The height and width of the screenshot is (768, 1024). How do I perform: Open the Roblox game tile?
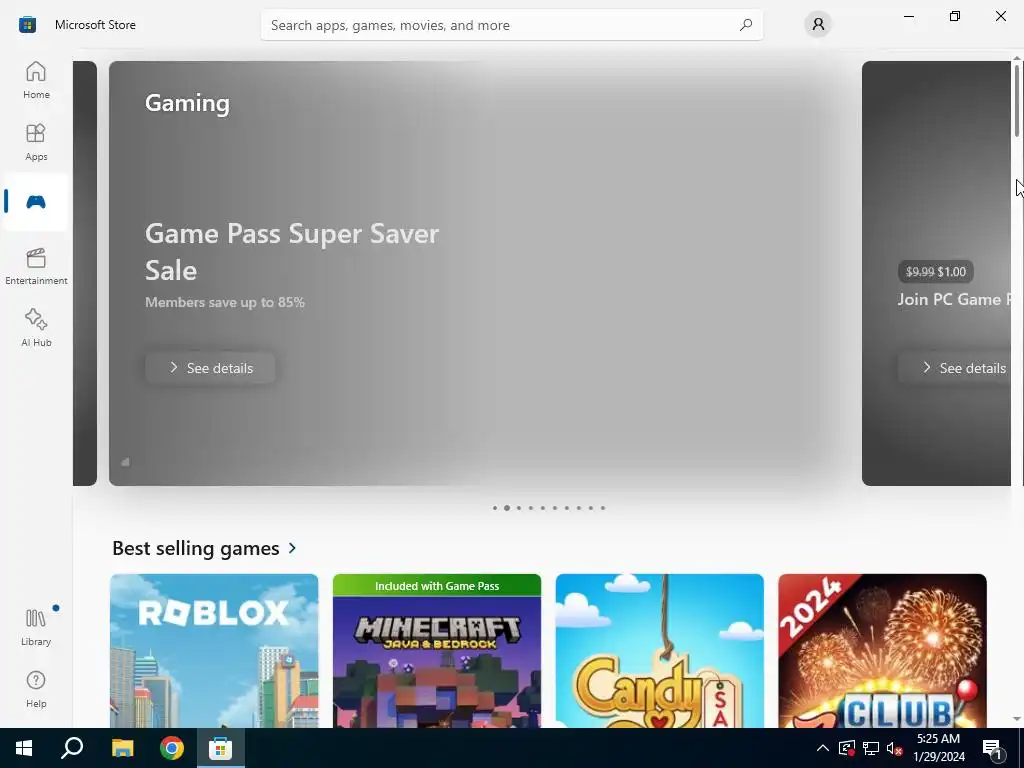pyautogui.click(x=214, y=650)
